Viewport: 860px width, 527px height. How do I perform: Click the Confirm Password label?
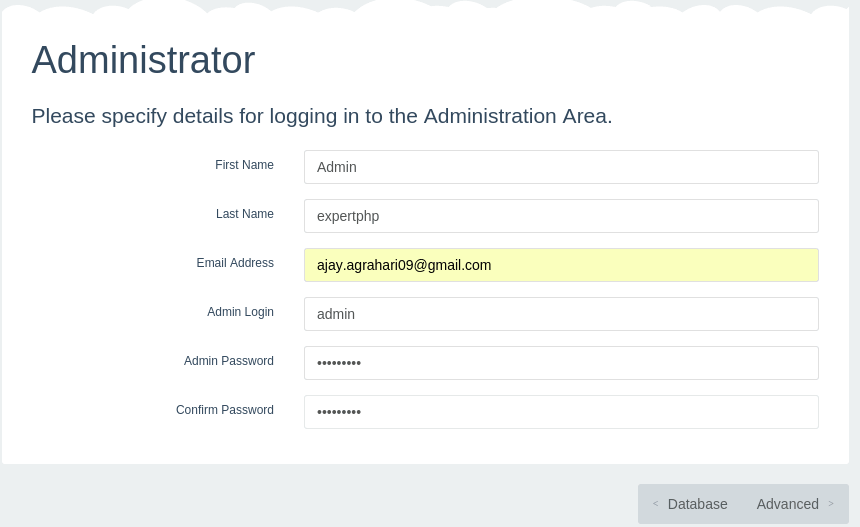pyautogui.click(x=224, y=410)
